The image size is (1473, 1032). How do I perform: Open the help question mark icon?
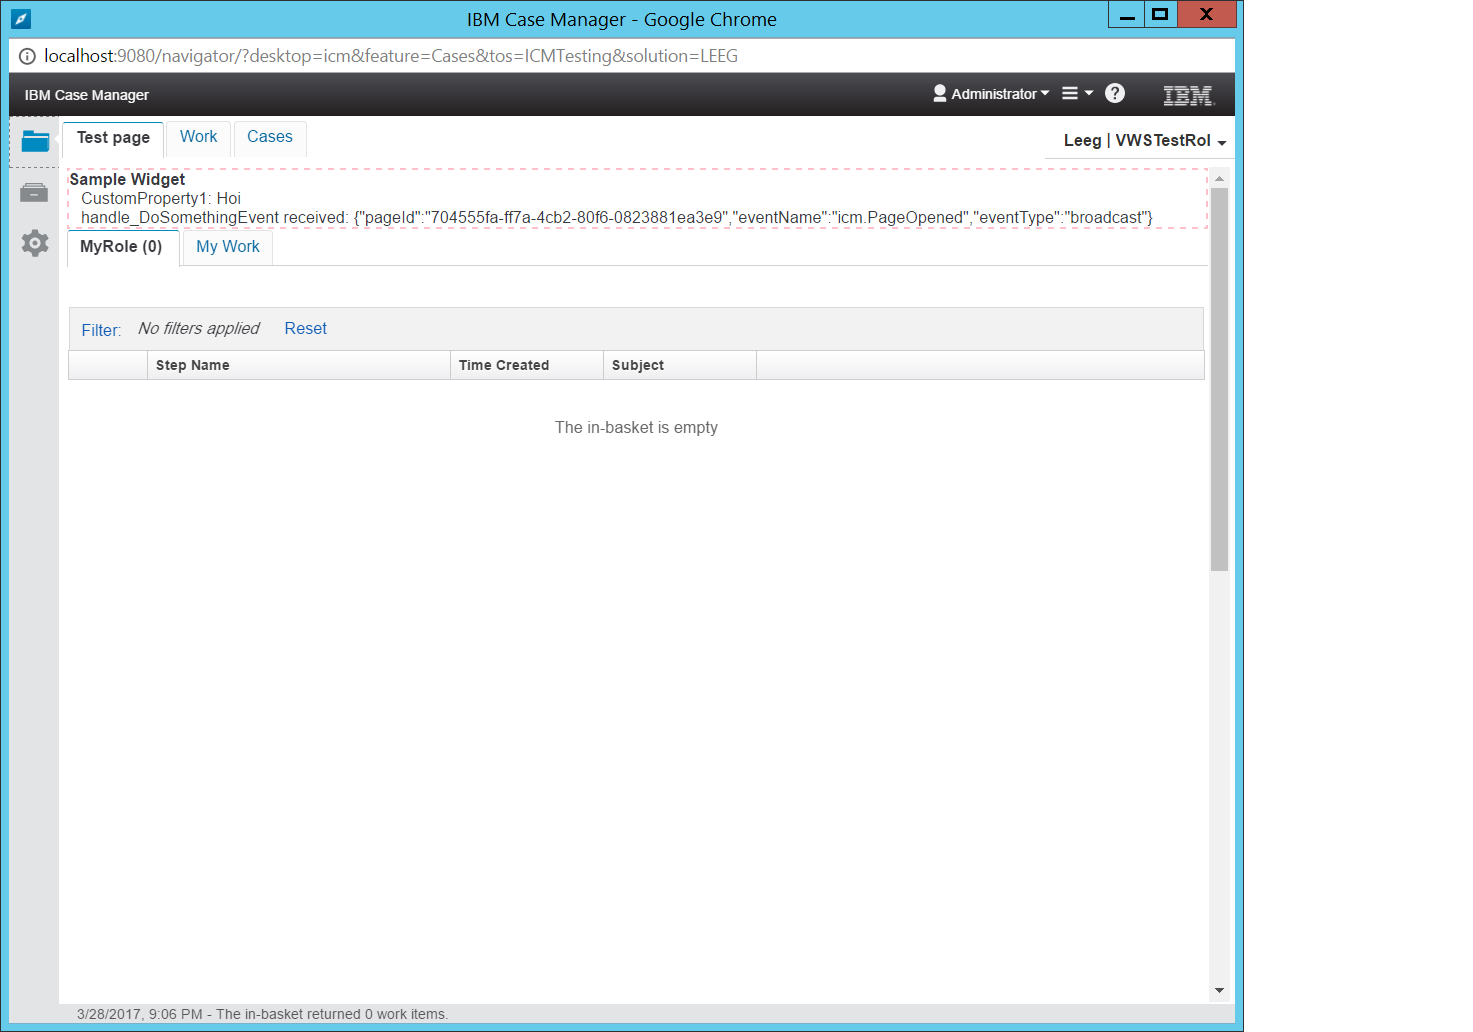pyautogui.click(x=1115, y=93)
